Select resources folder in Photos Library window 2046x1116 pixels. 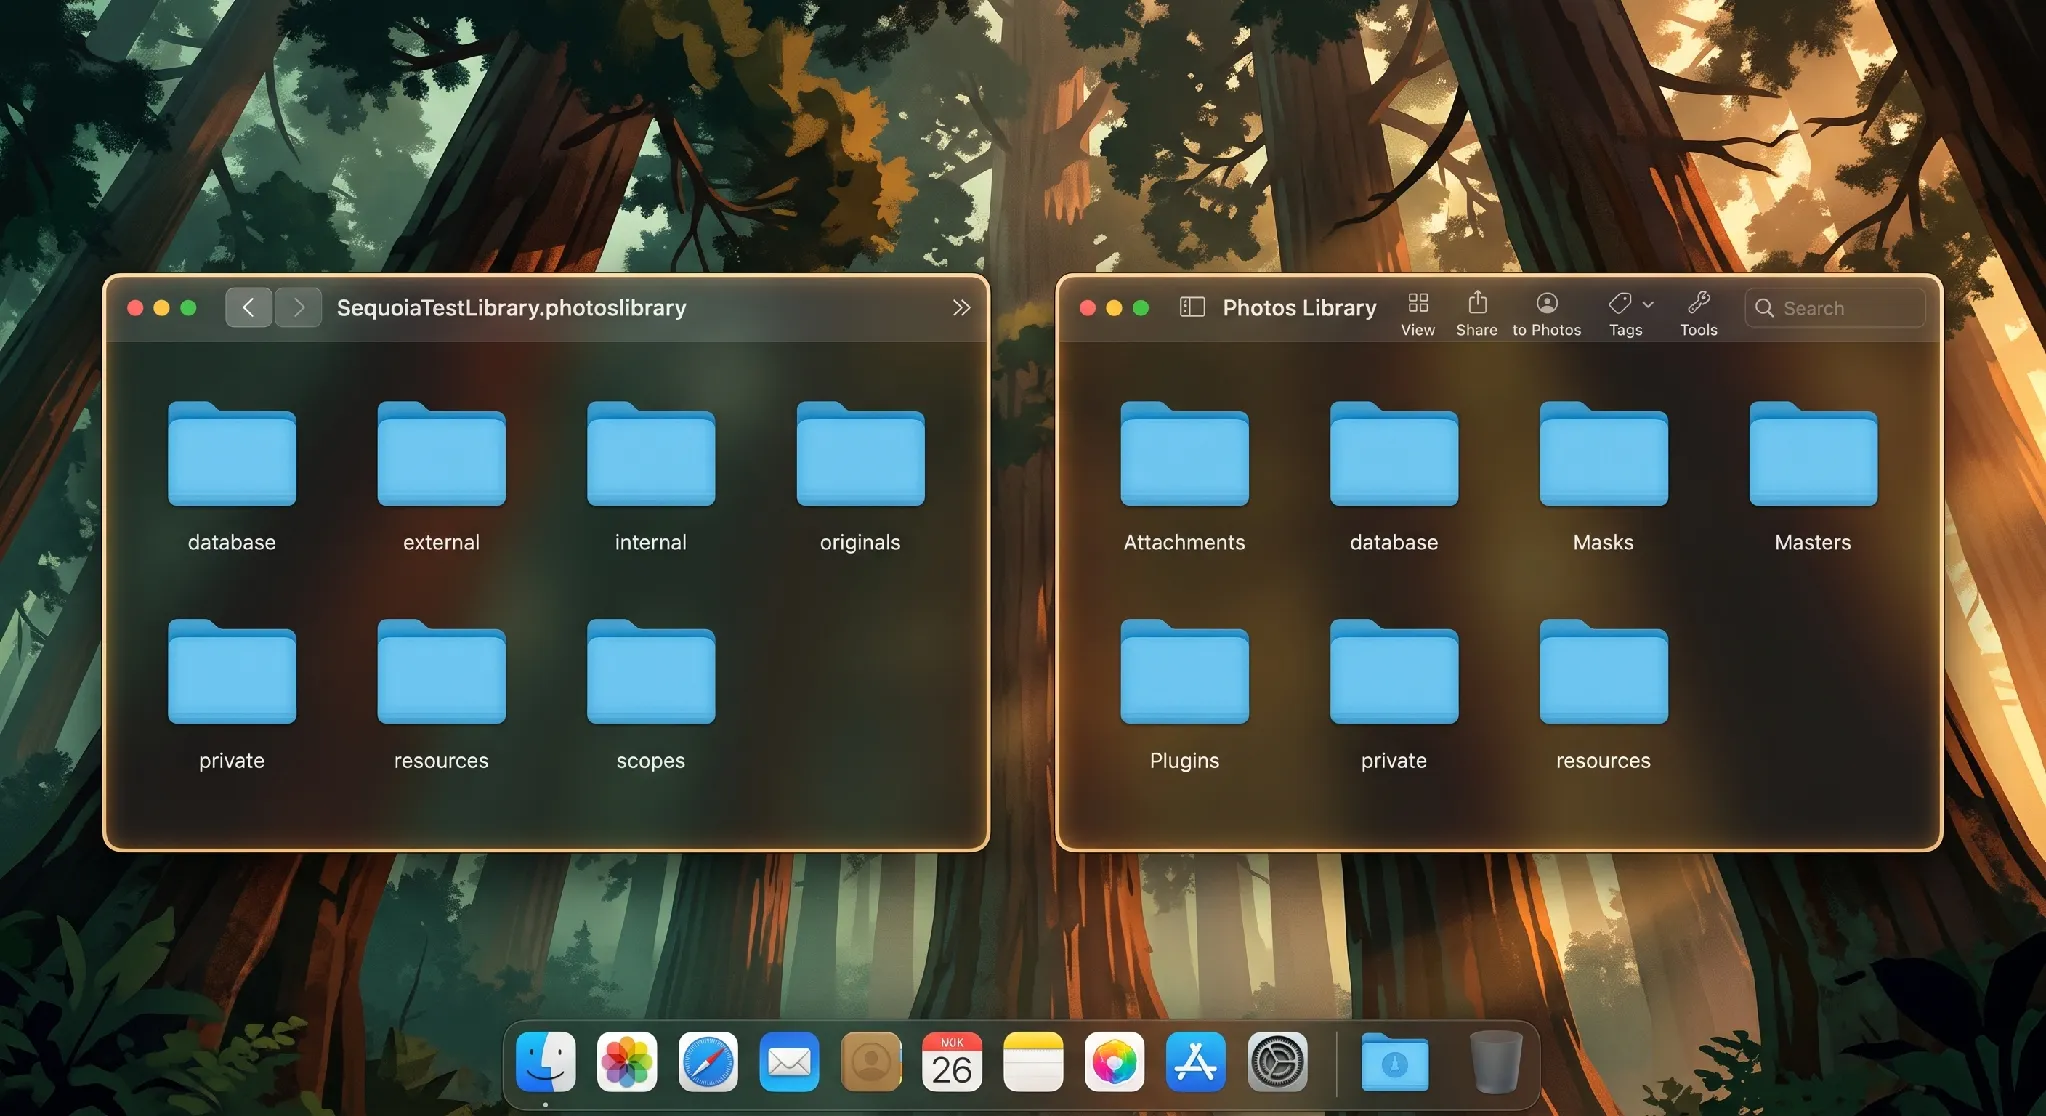pyautogui.click(x=1603, y=672)
